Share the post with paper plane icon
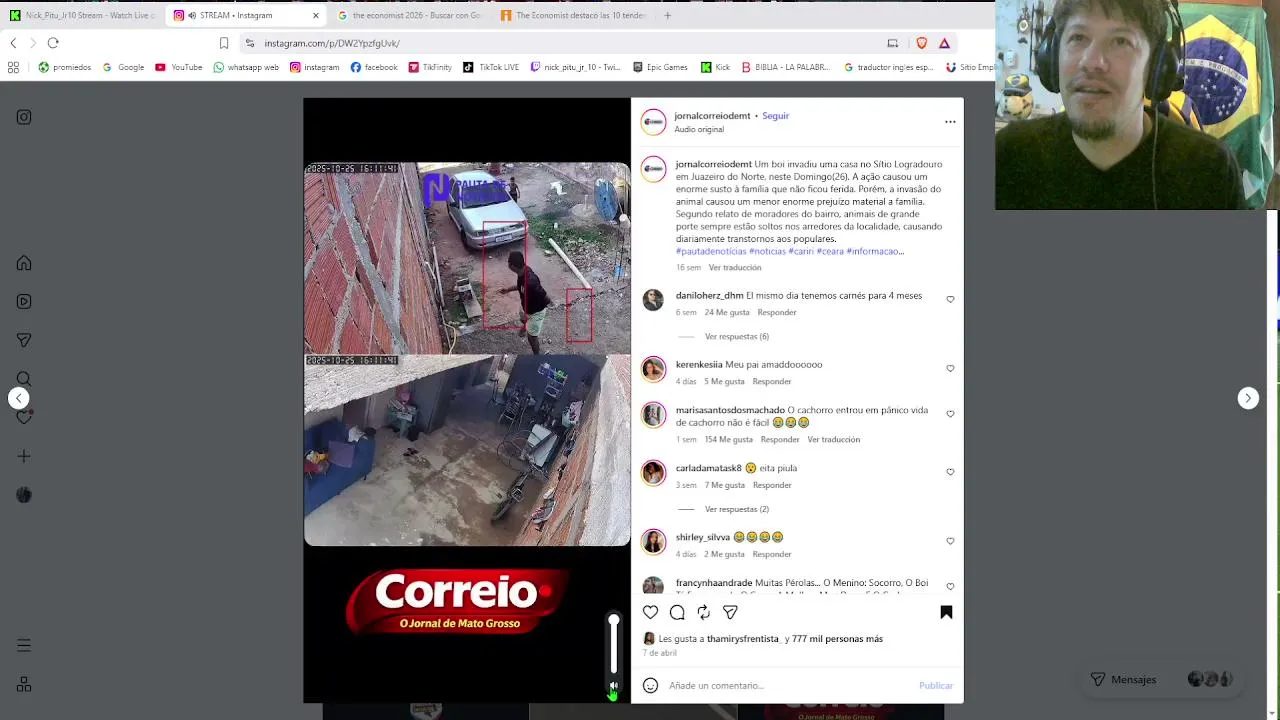Viewport: 1280px width, 720px height. (730, 612)
